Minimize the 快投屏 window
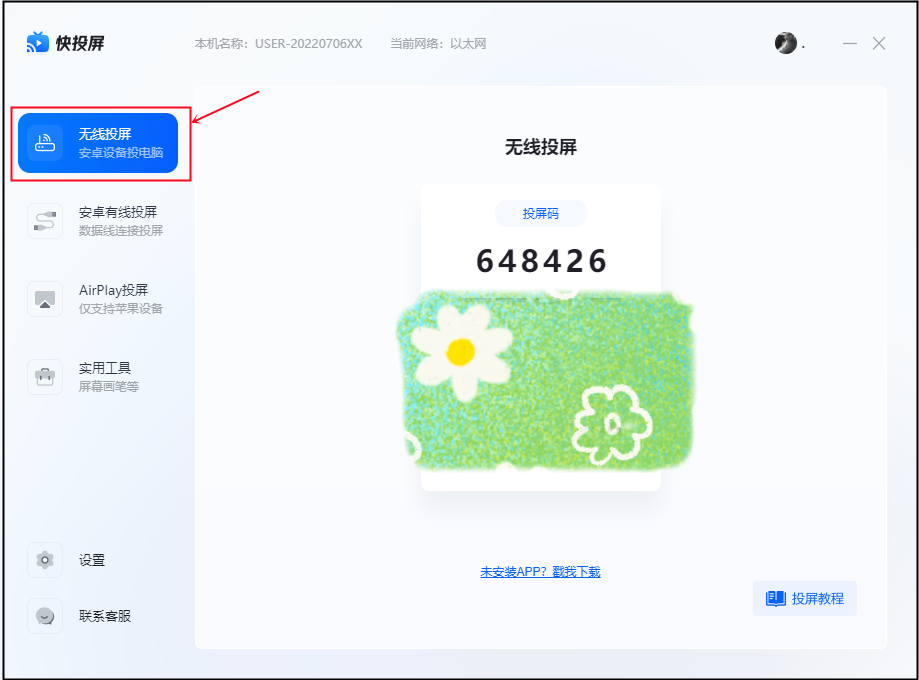This screenshot has width=919, height=680. [850, 43]
